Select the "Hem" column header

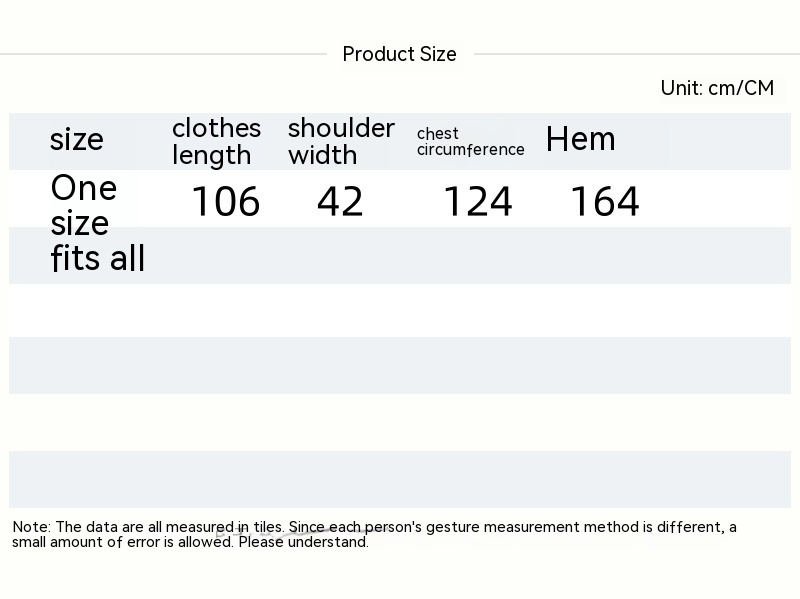click(x=580, y=139)
